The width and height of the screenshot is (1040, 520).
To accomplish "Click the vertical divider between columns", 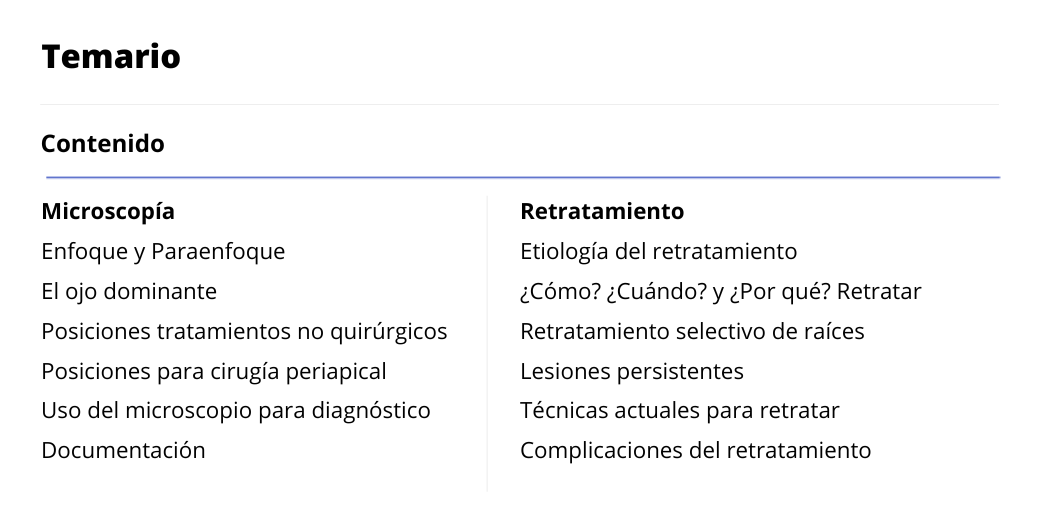I will coord(487,344).
